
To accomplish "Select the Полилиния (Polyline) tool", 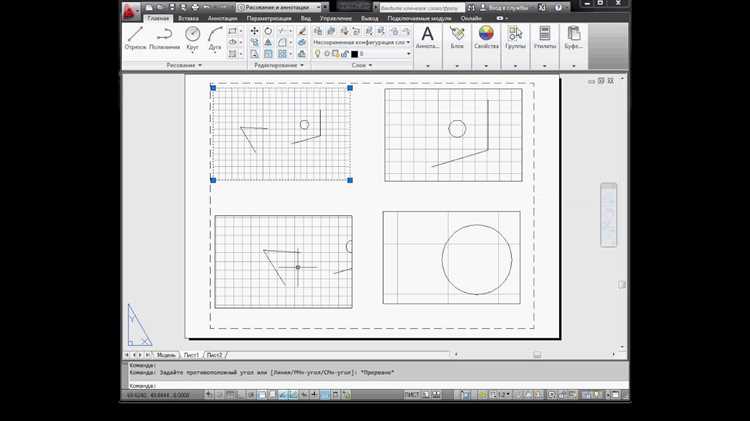I will click(x=165, y=38).
